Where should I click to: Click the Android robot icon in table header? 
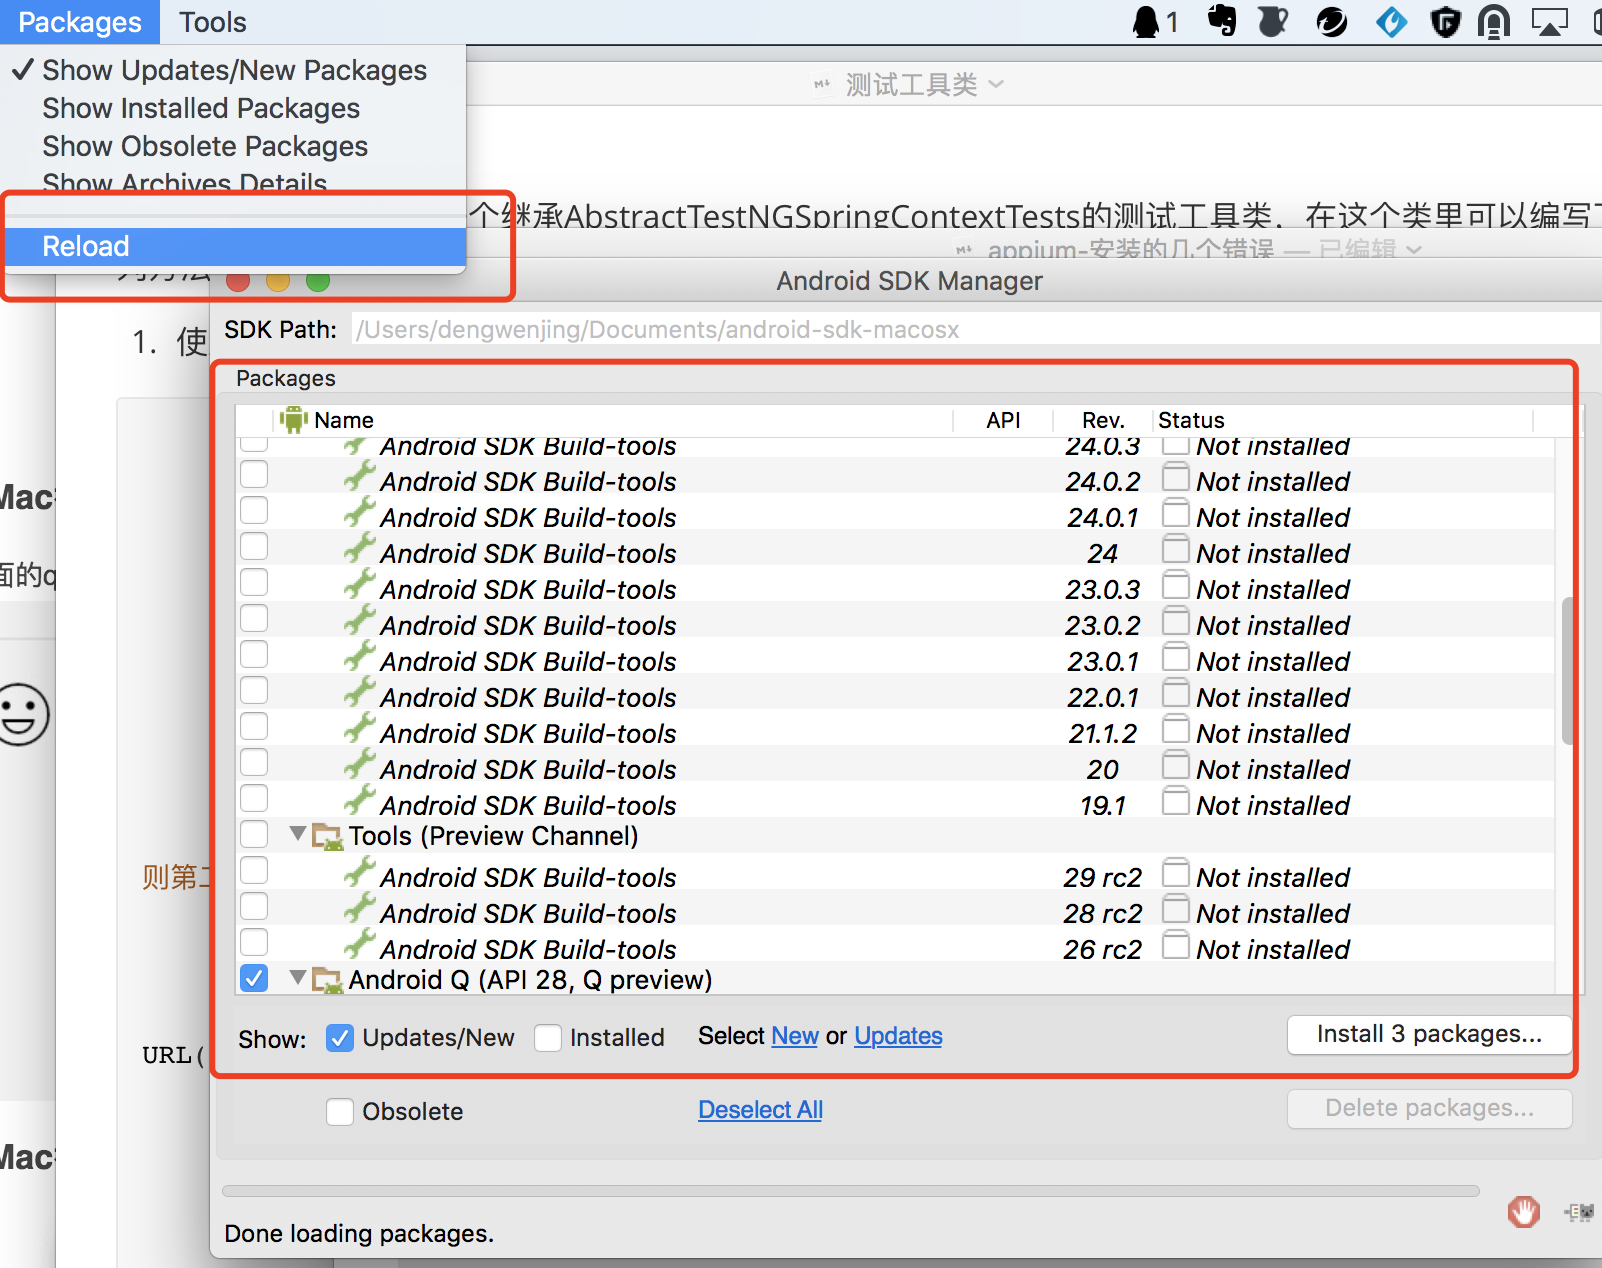293,419
